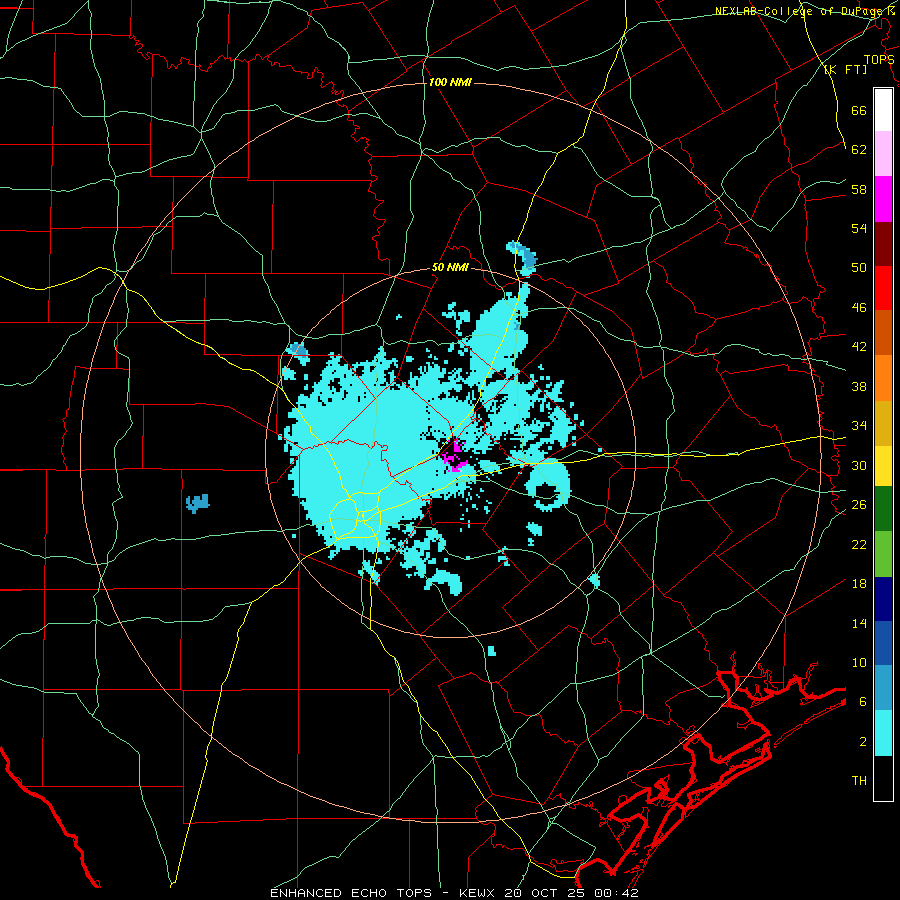Click the ring-shaped cyan echo east of the radar
Image resolution: width=900 pixels, height=900 pixels.
[x=549, y=487]
